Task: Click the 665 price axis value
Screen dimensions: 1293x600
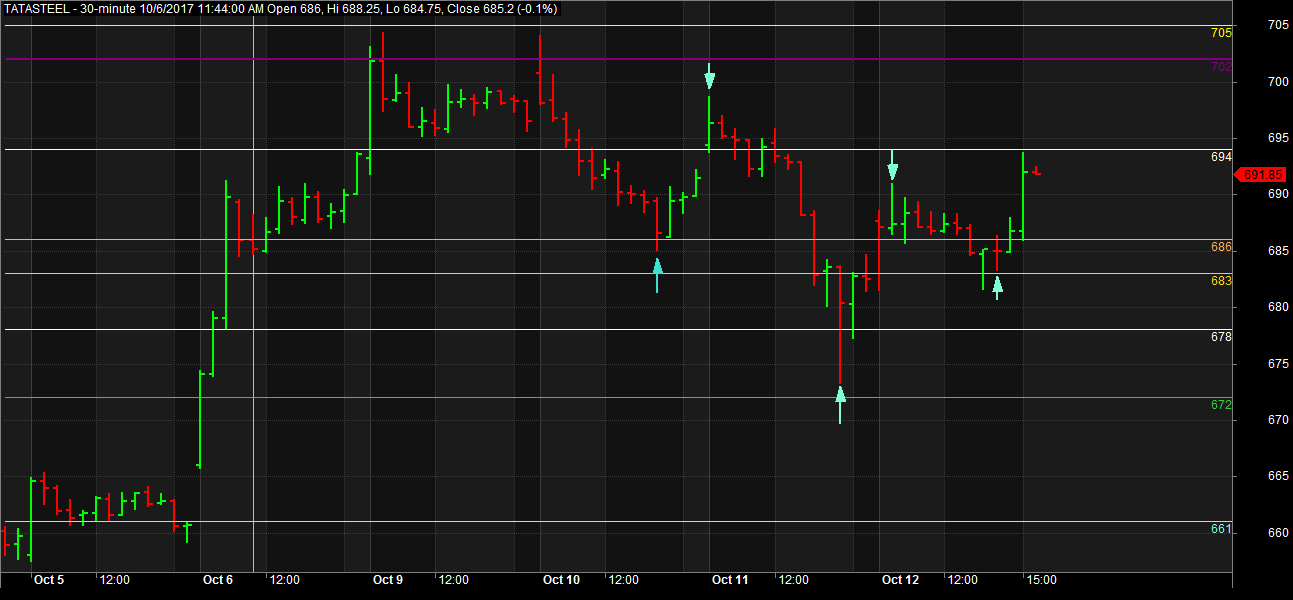Action: [1278, 476]
